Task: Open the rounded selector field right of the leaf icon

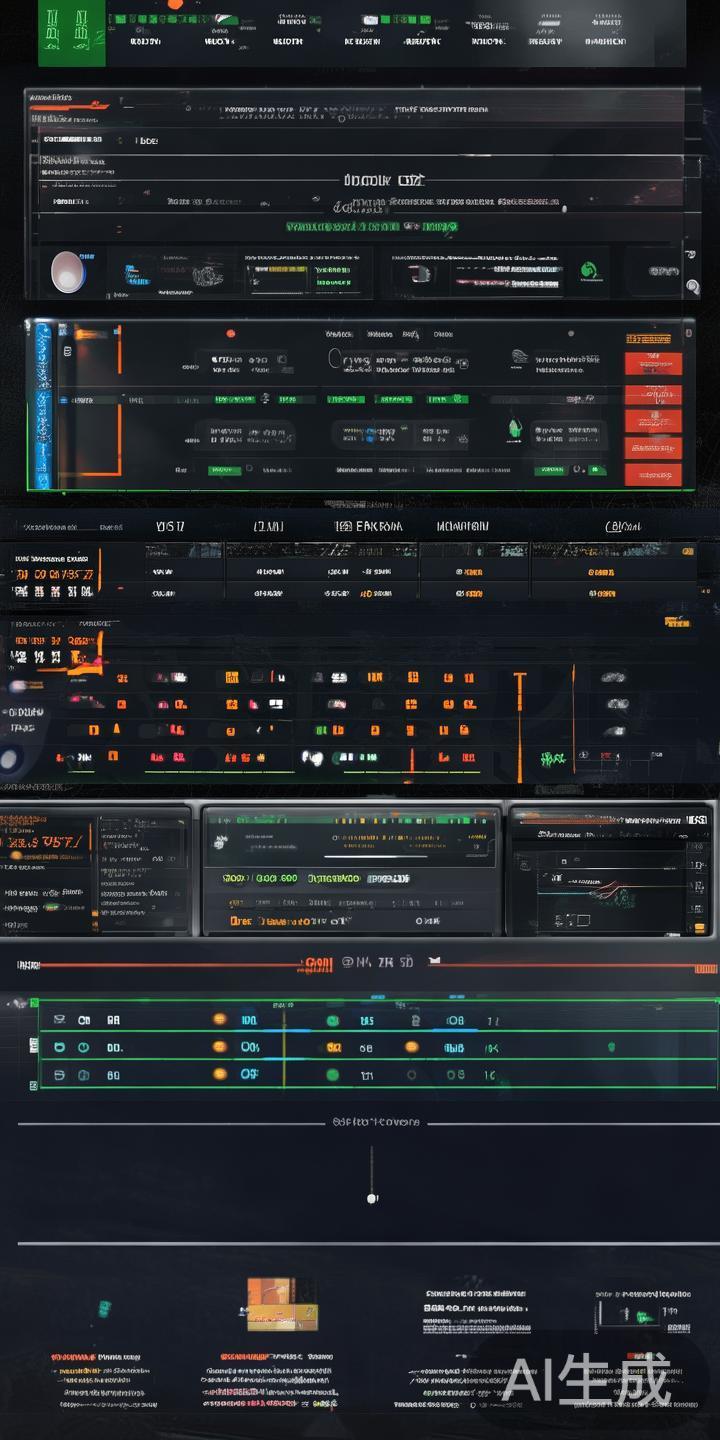Action: click(x=568, y=434)
